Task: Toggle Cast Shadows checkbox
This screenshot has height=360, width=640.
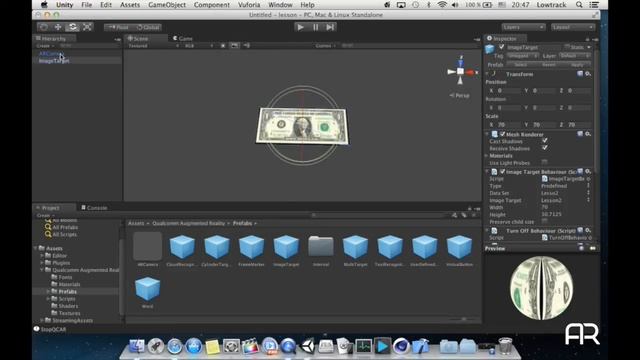Action: click(544, 141)
